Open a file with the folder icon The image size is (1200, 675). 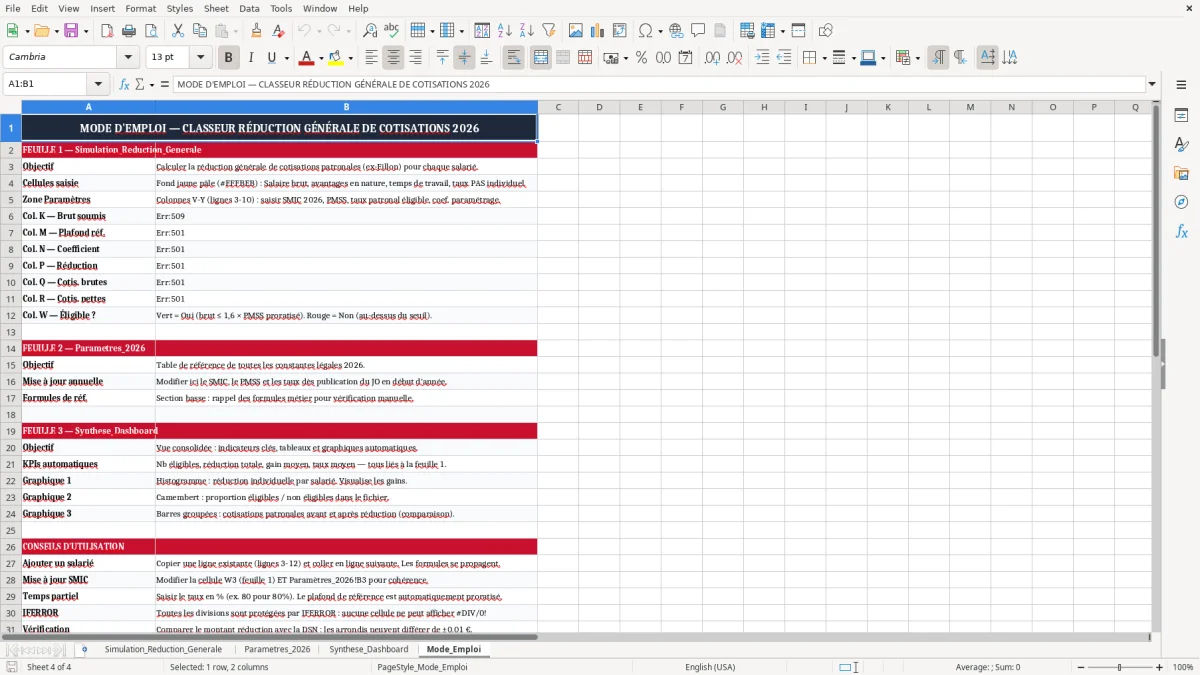coord(40,31)
